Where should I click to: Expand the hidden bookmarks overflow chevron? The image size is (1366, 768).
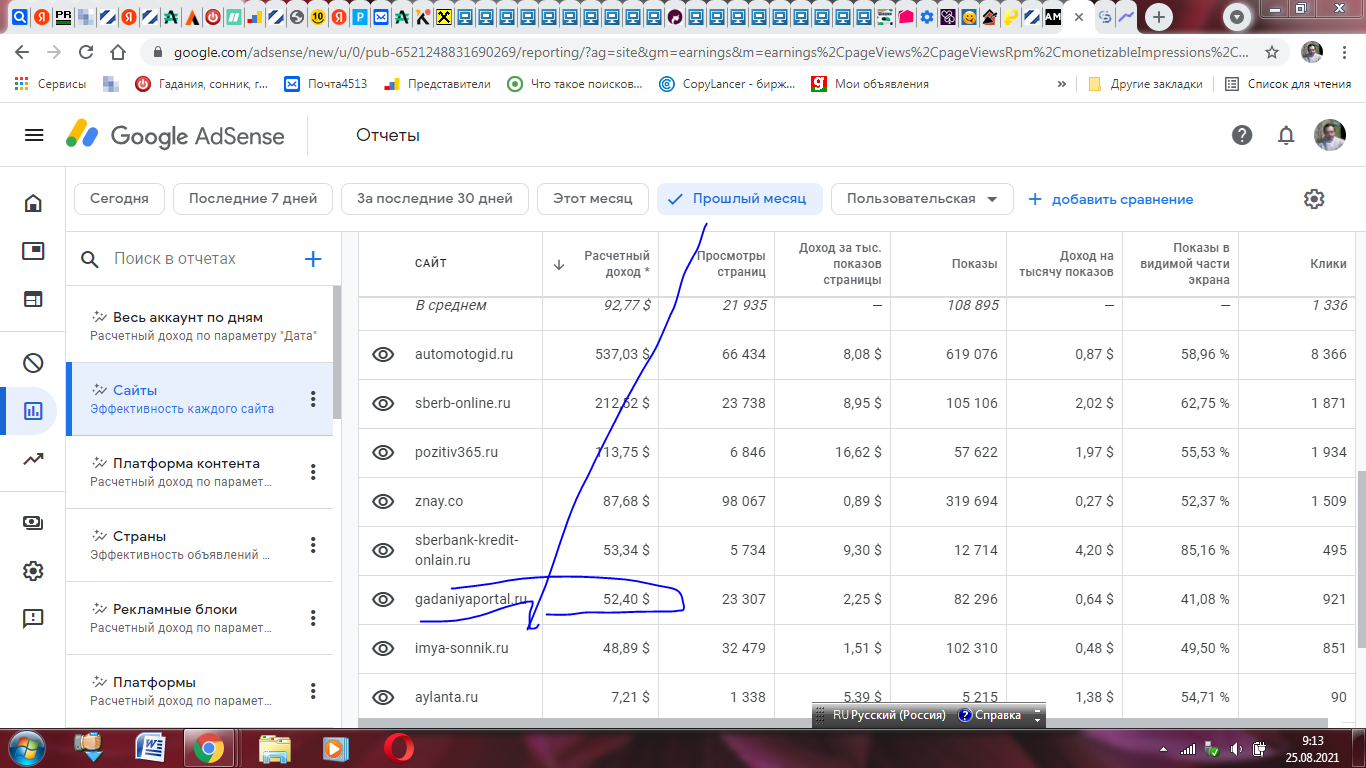tap(1061, 84)
